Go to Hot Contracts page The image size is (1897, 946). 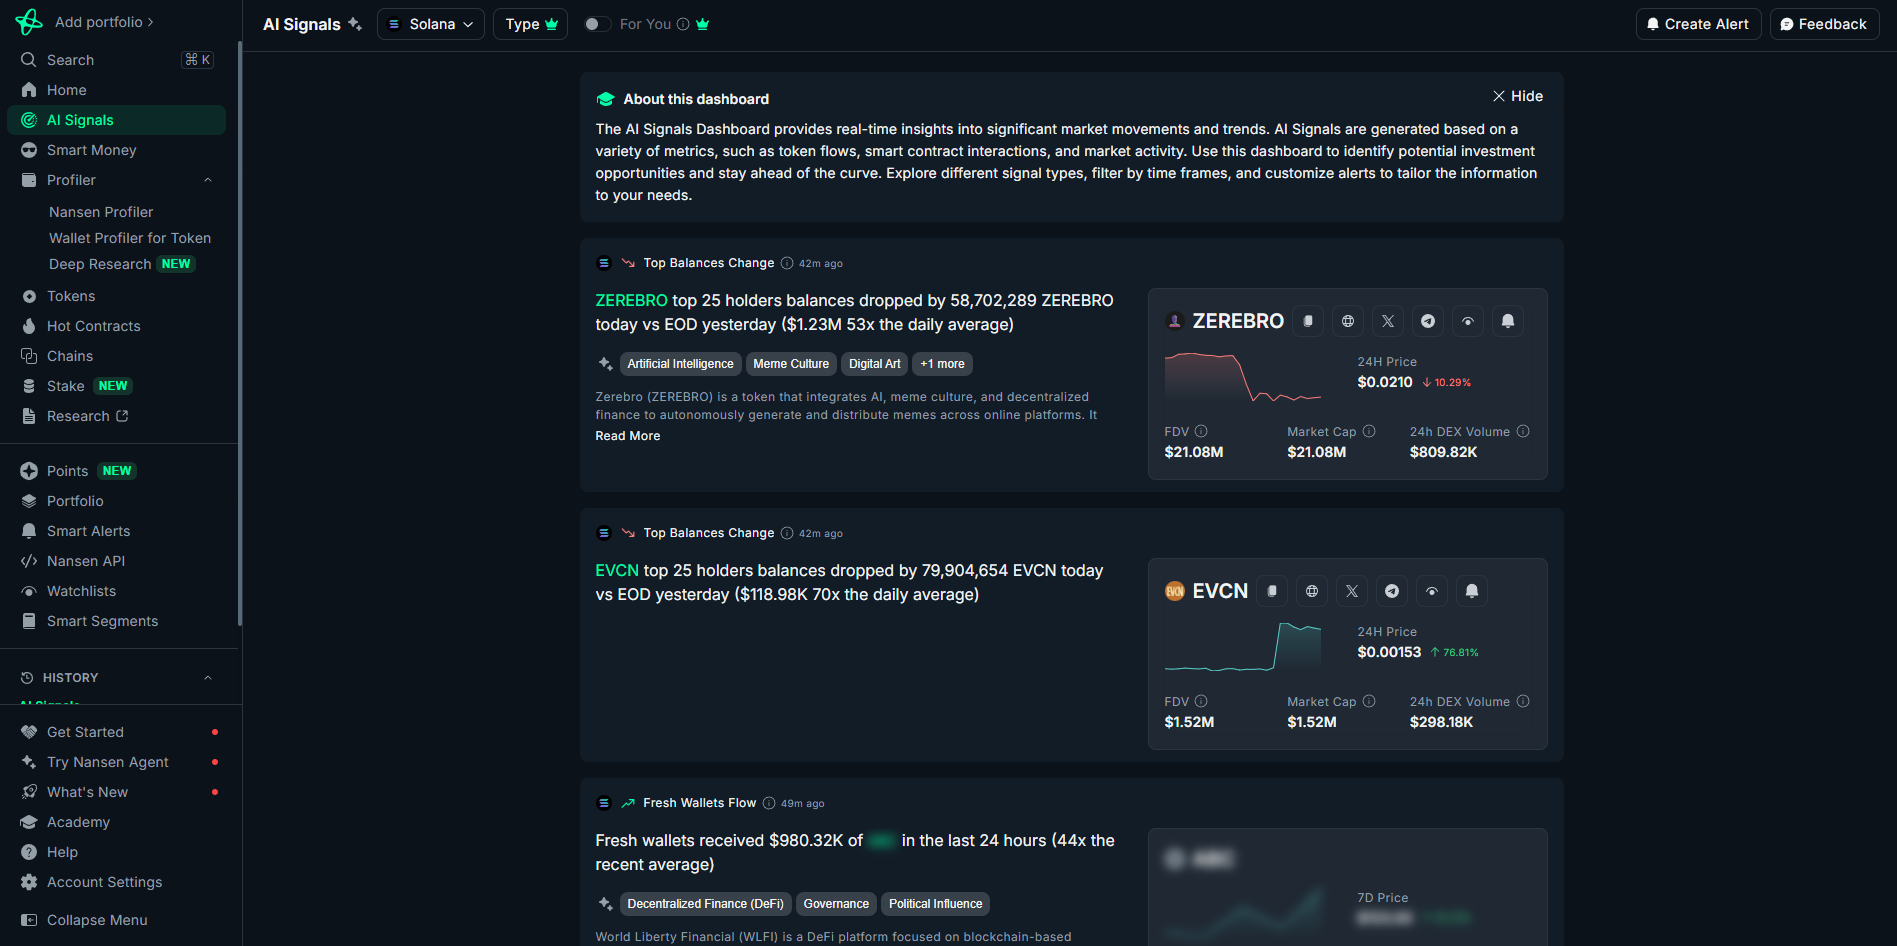click(x=93, y=326)
